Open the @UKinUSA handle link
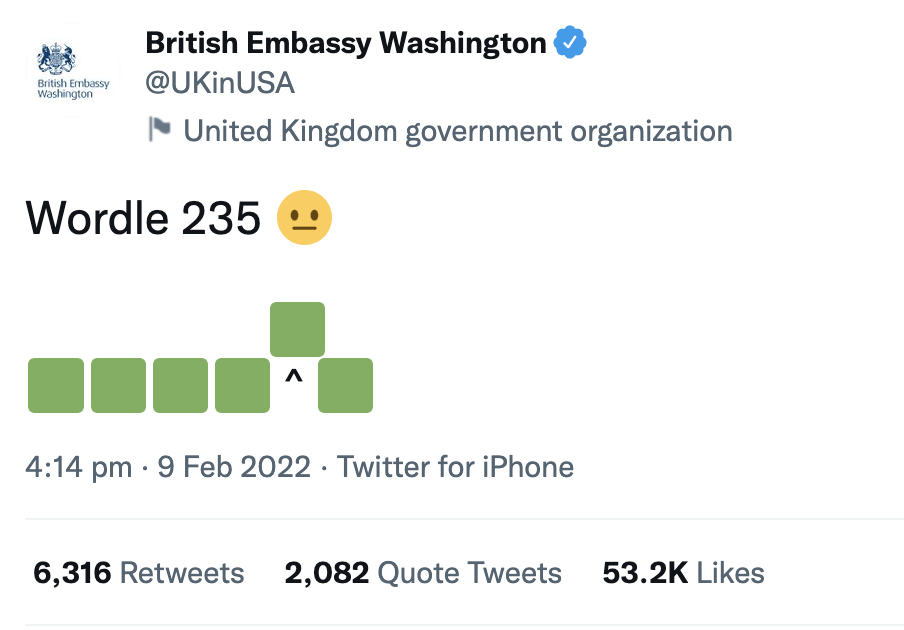 [x=220, y=84]
